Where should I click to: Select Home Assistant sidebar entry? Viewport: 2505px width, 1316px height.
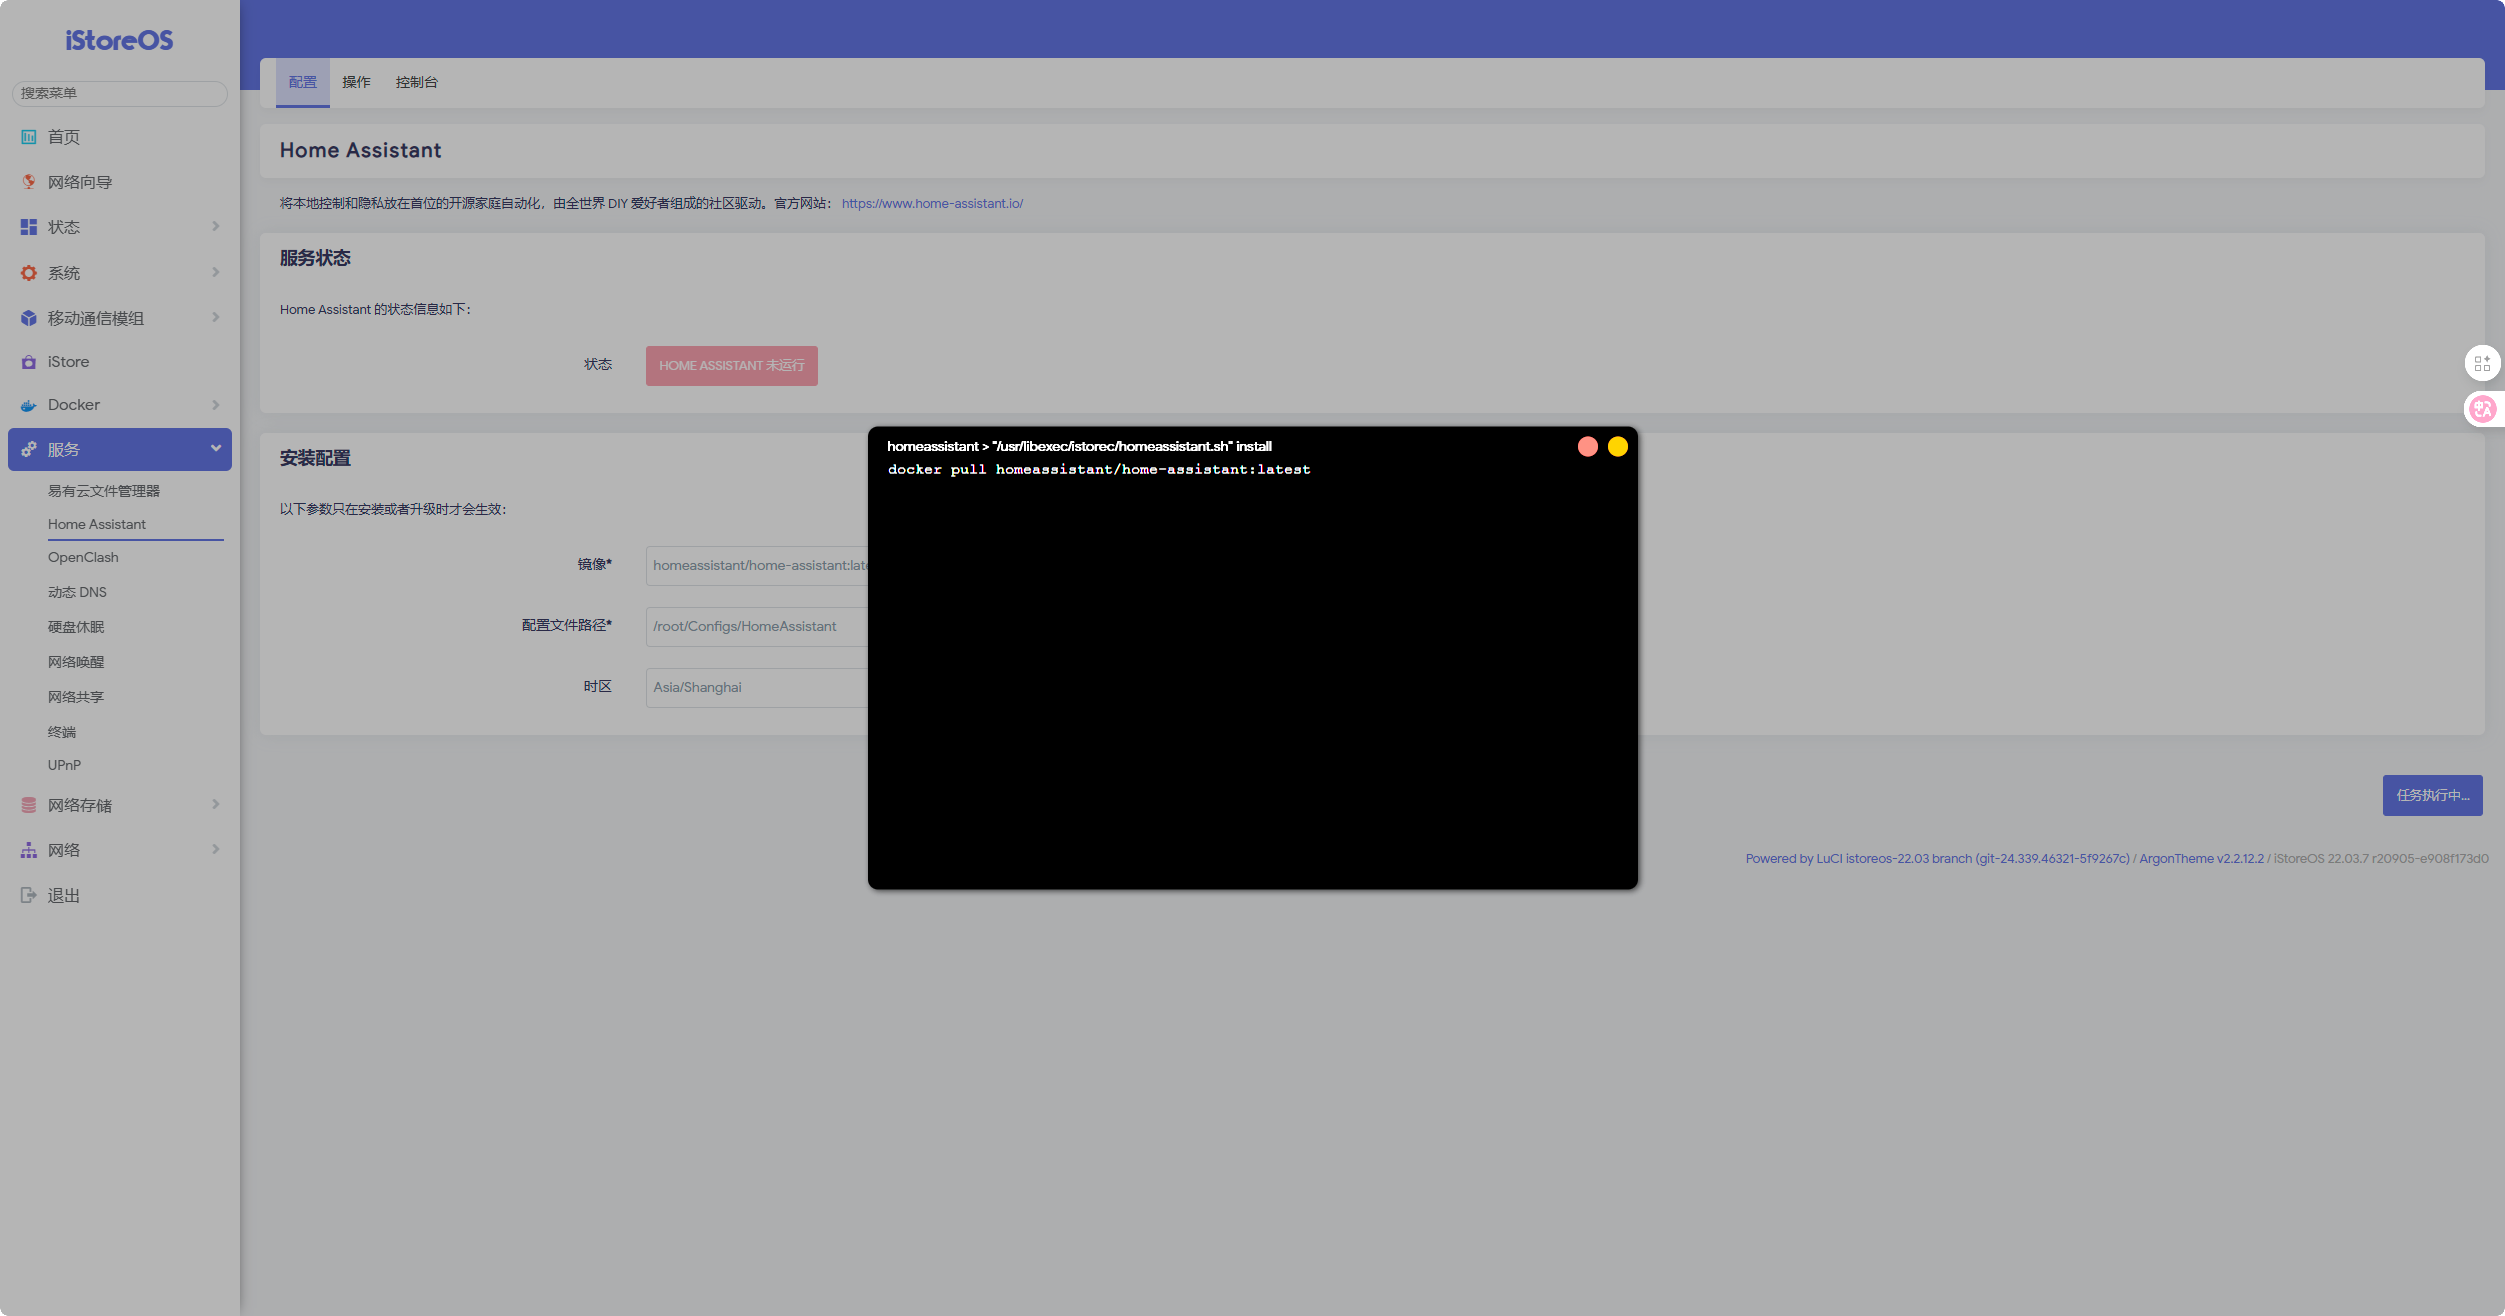click(x=97, y=524)
